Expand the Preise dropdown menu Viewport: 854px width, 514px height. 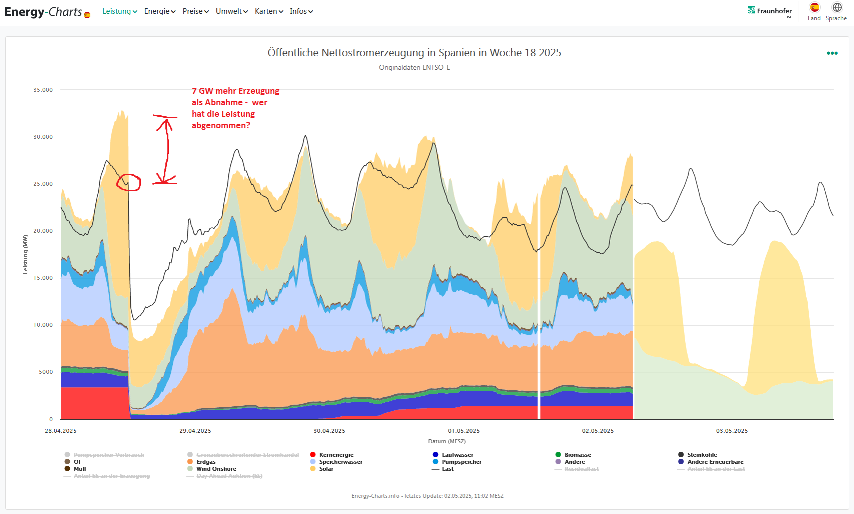click(196, 11)
